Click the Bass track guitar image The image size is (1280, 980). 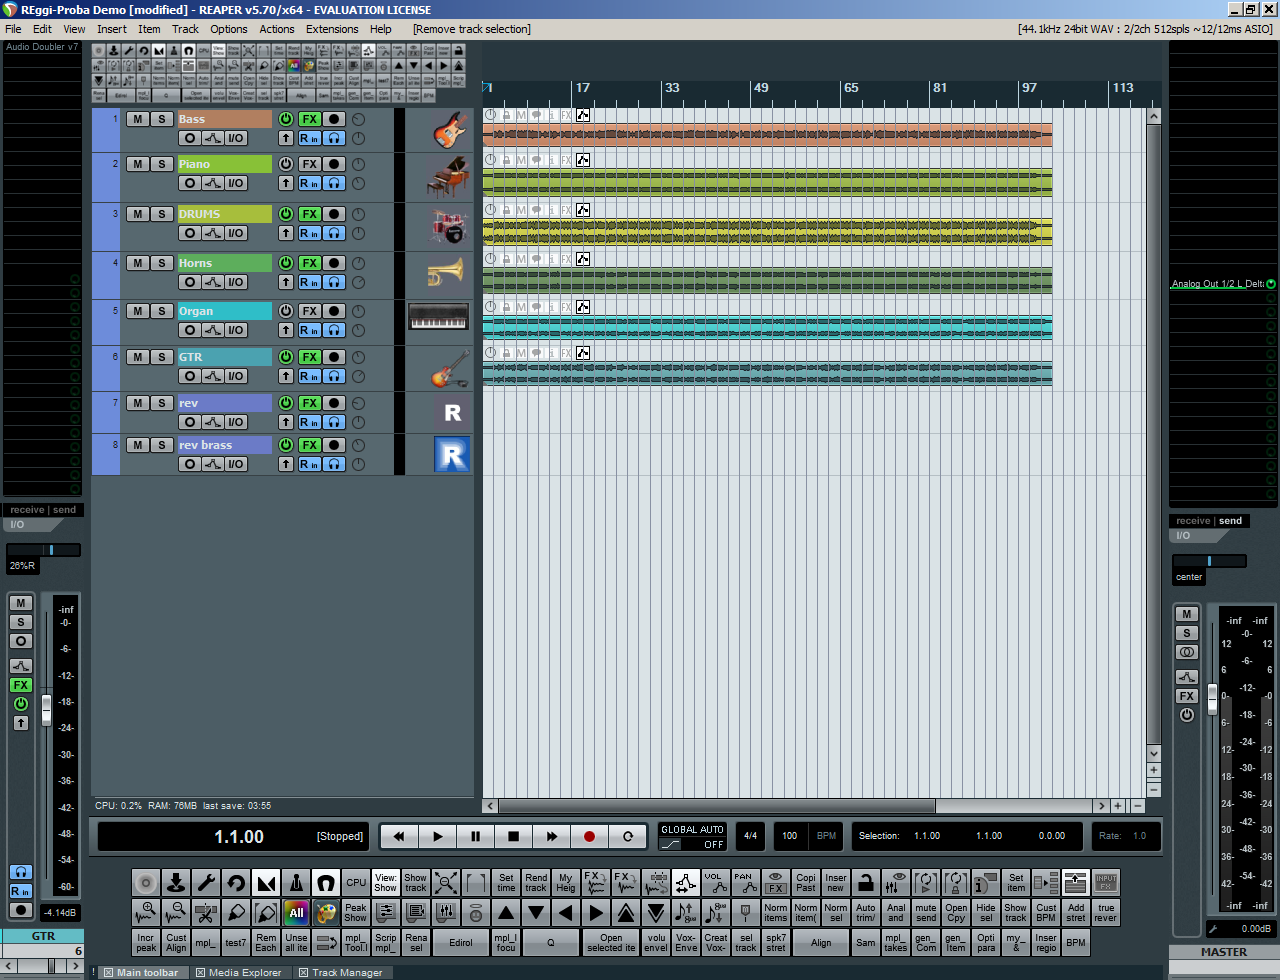pyautogui.click(x=450, y=130)
